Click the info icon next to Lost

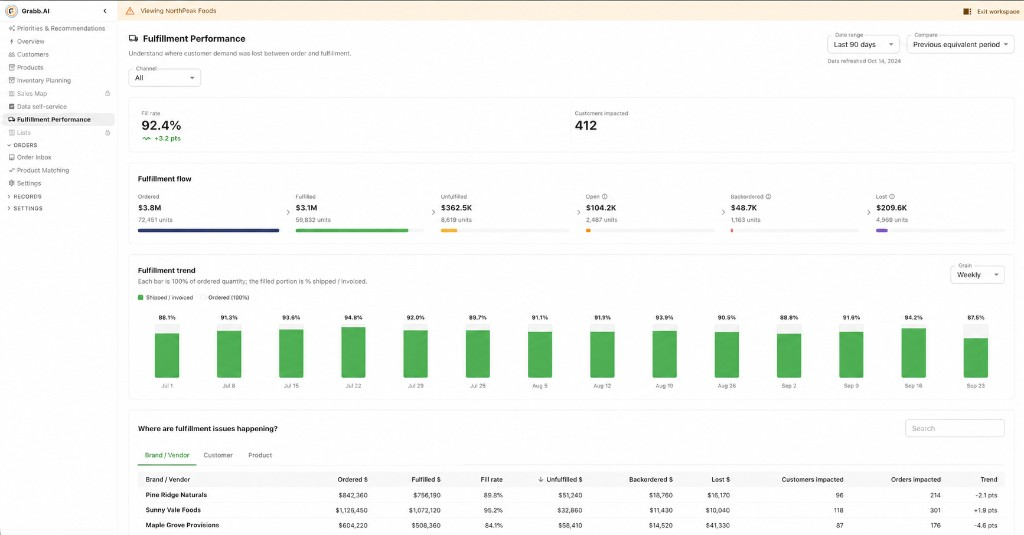pyautogui.click(x=892, y=197)
